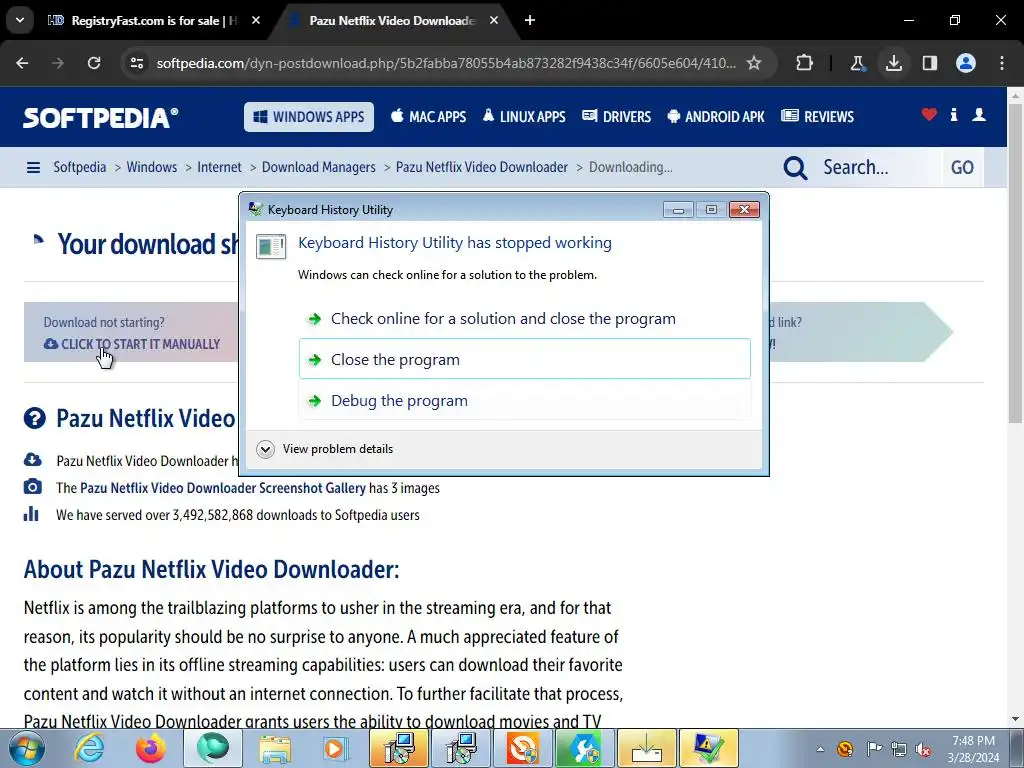Open Android APK section
Screen dimensions: 1024x768
click(x=716, y=117)
